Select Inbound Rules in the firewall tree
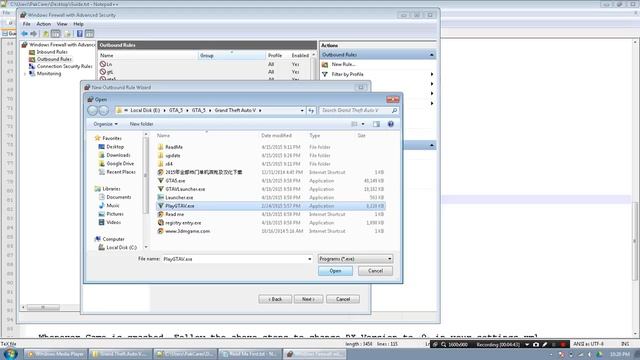 (x=52, y=52)
